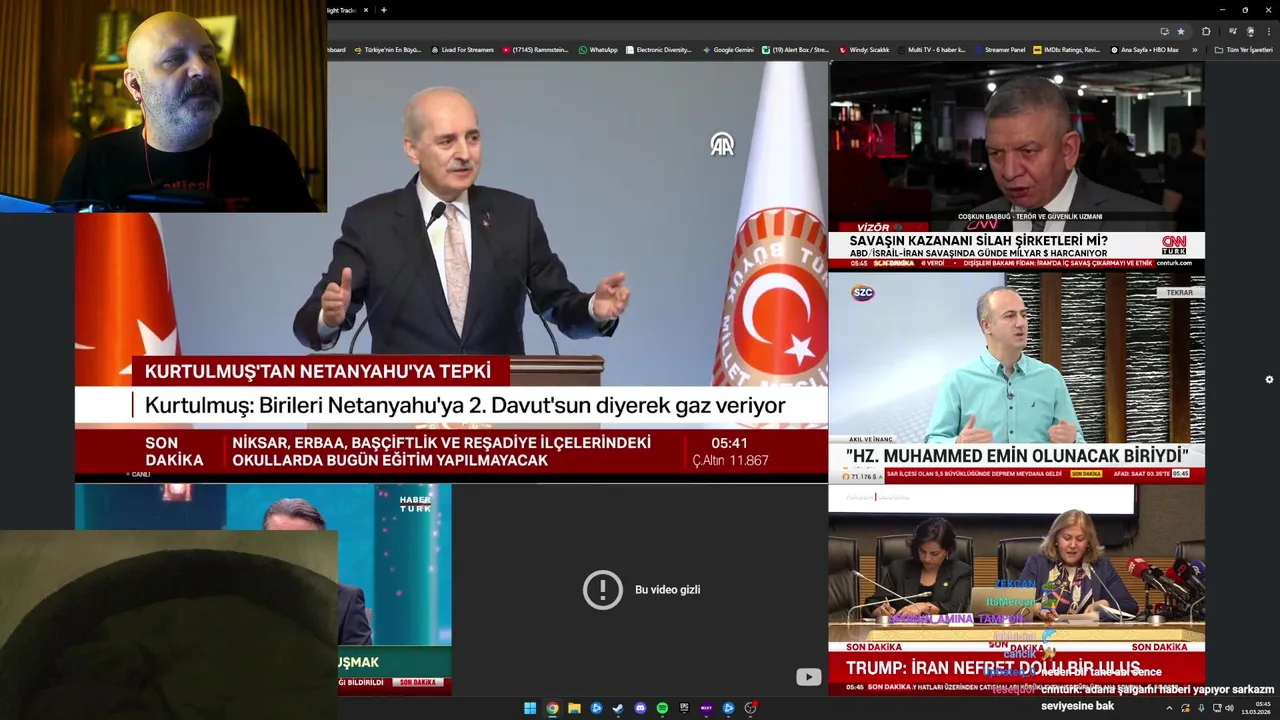
Task: Open the (17145) Rammstein bookmark
Action: [x=535, y=50]
